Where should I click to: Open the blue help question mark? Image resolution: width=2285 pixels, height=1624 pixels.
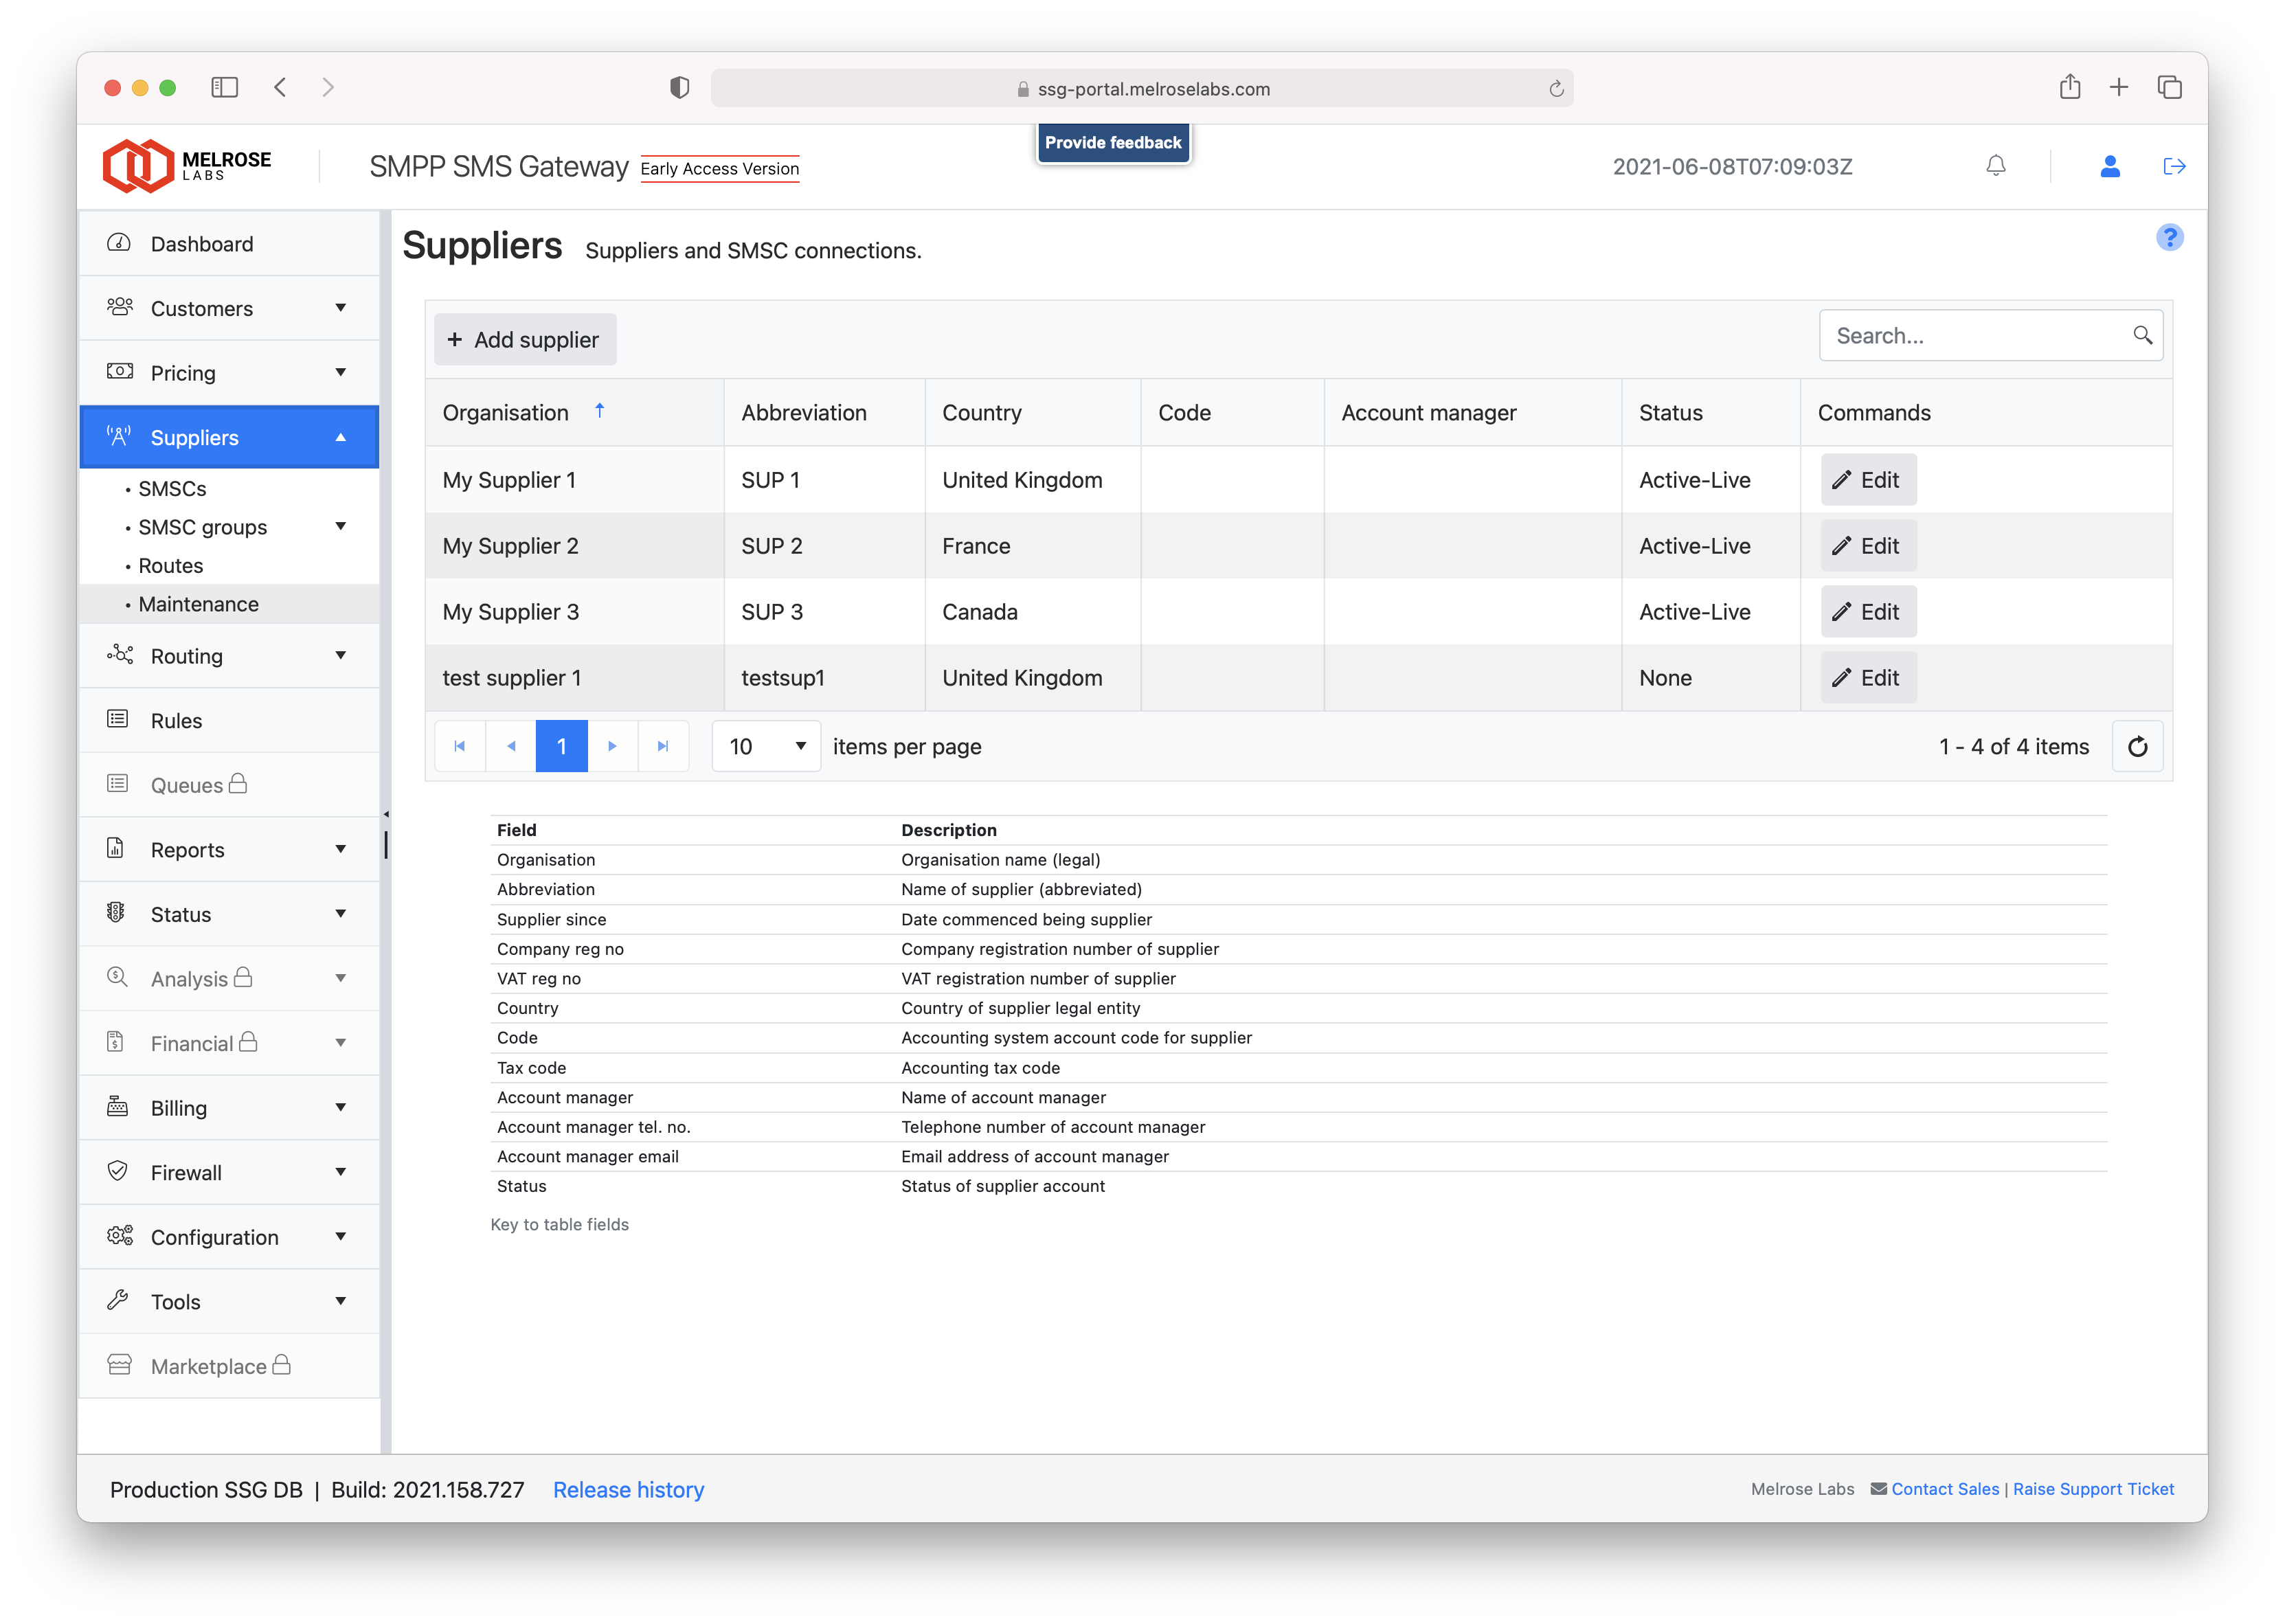tap(2169, 238)
